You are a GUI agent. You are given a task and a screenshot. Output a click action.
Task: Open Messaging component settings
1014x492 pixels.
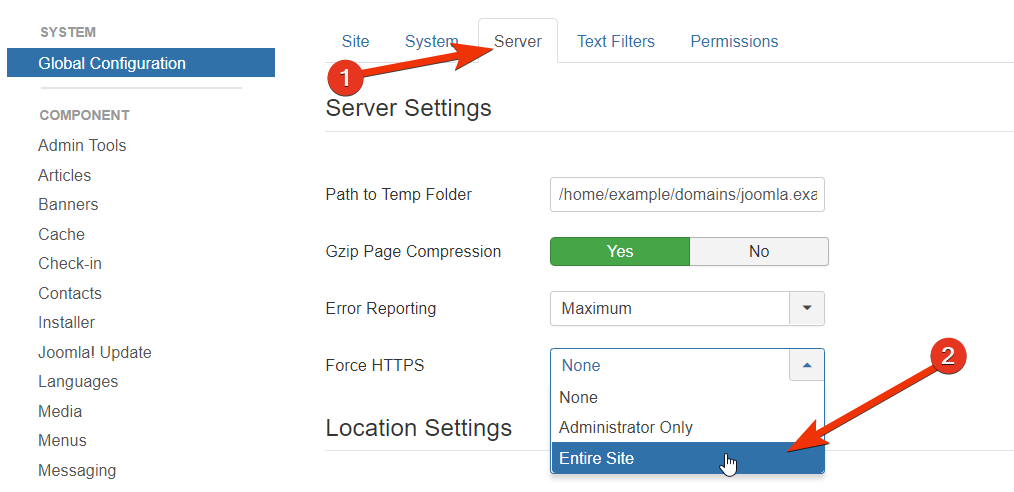[x=77, y=470]
